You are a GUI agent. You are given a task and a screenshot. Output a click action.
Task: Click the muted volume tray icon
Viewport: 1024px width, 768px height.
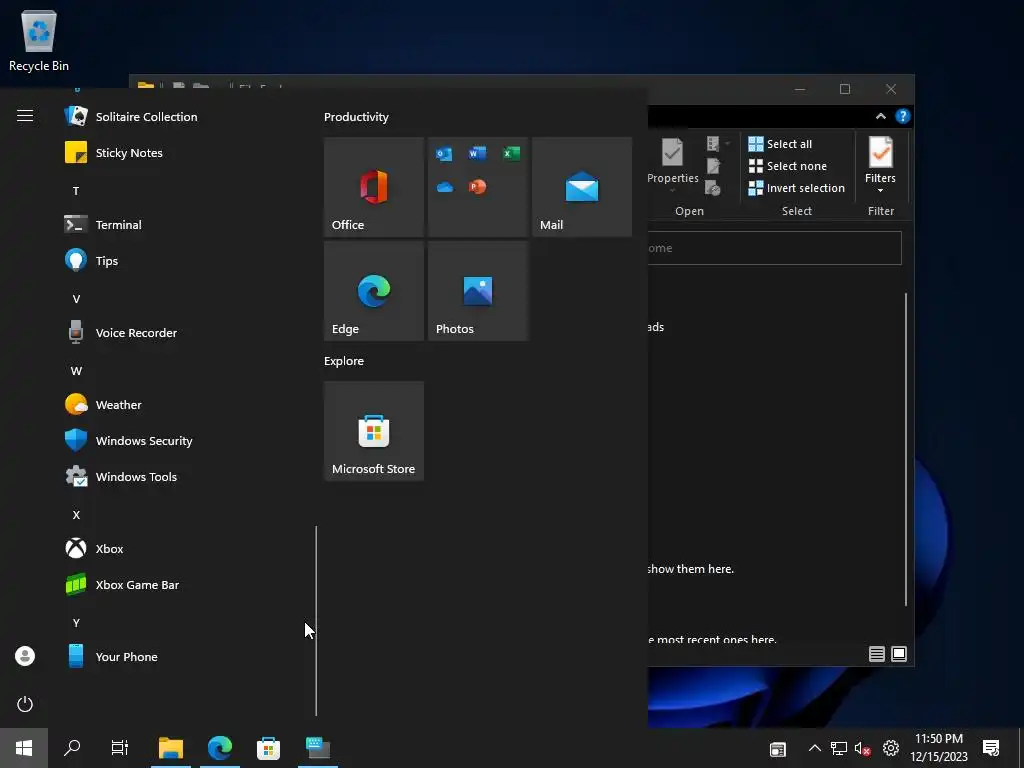coord(863,748)
